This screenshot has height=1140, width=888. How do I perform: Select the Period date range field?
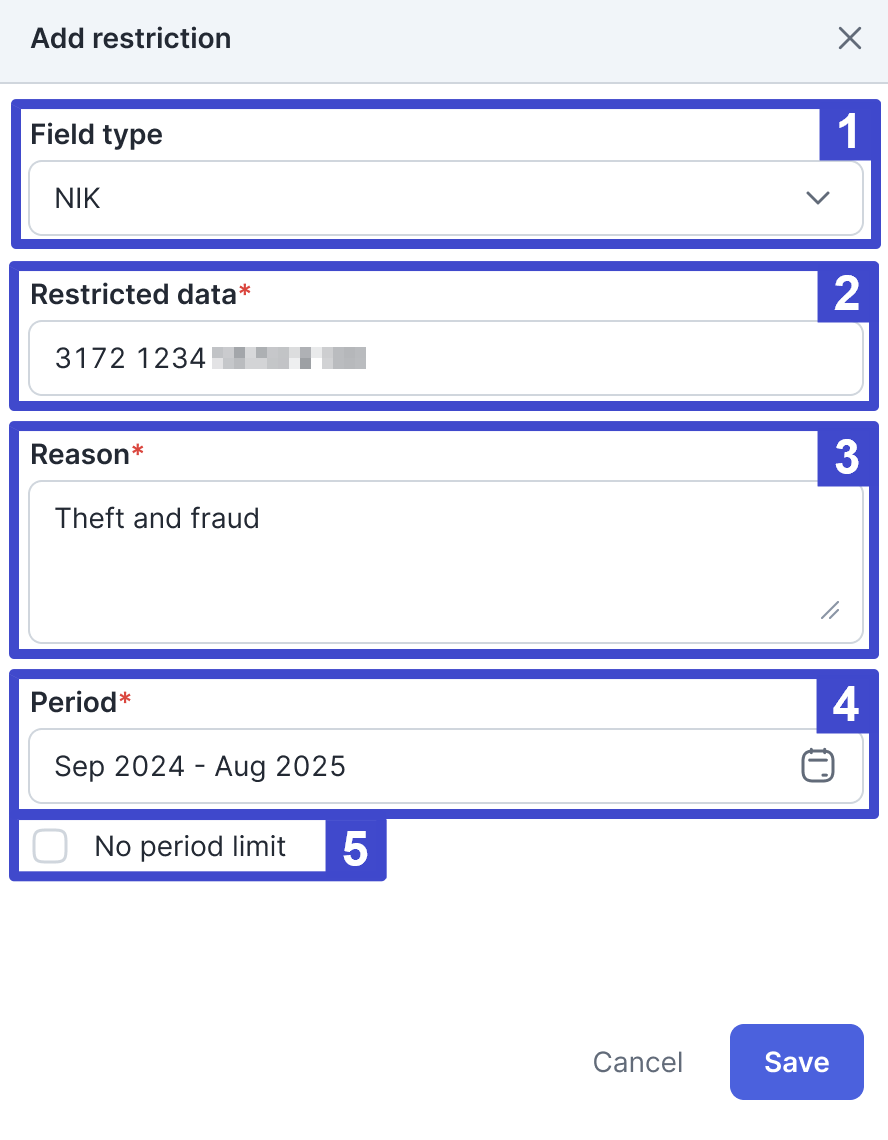click(446, 766)
